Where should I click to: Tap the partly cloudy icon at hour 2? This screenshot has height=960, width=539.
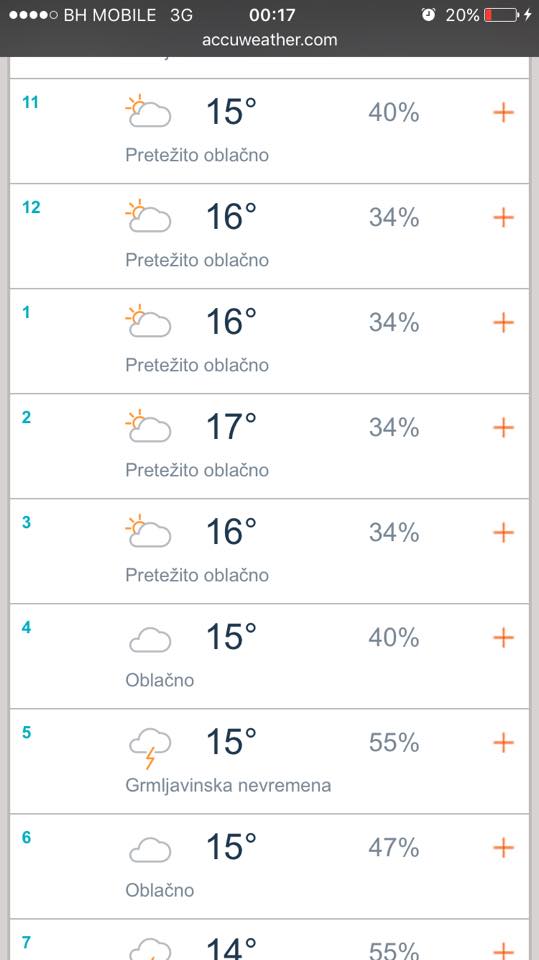coord(148,426)
